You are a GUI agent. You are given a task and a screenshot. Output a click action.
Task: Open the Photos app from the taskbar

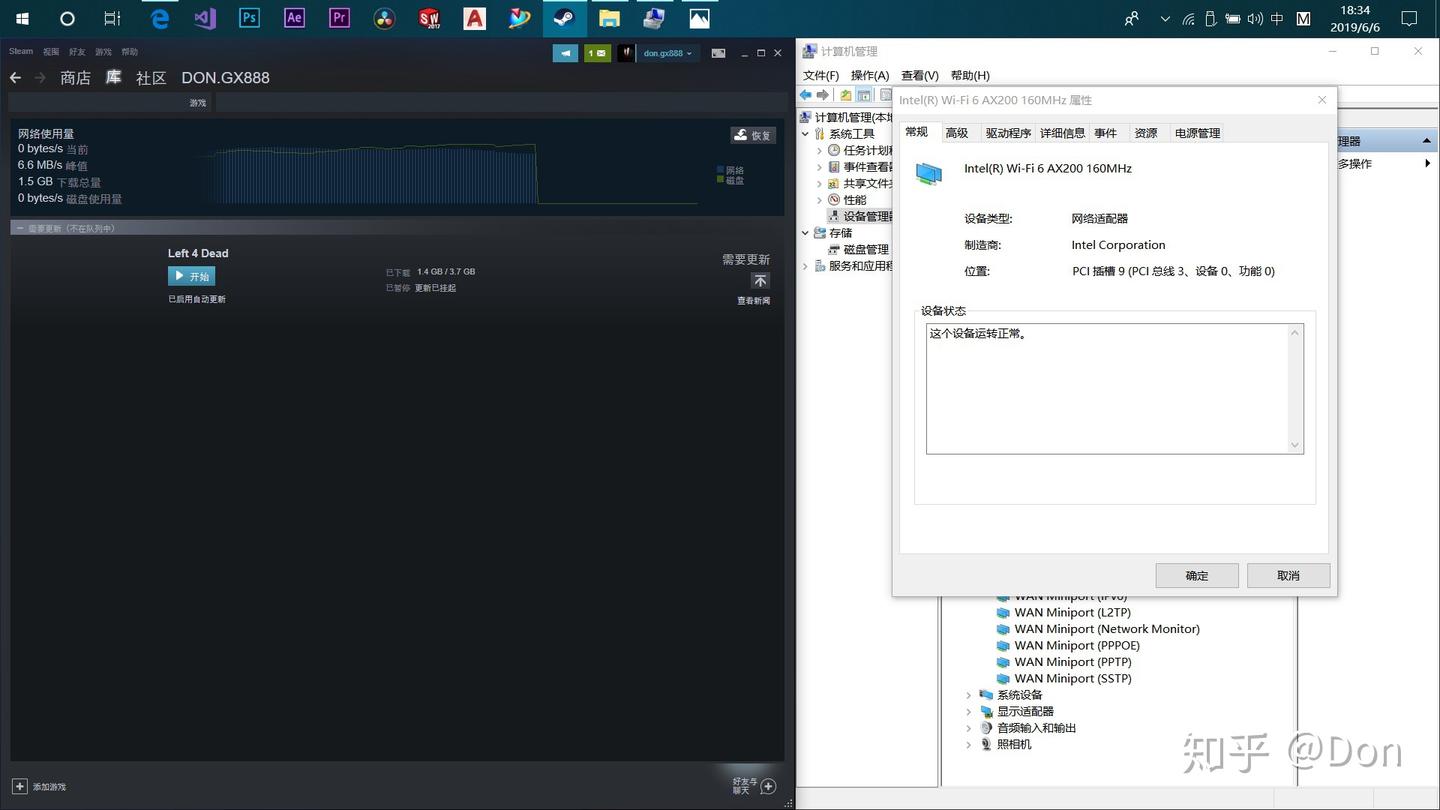click(x=699, y=18)
